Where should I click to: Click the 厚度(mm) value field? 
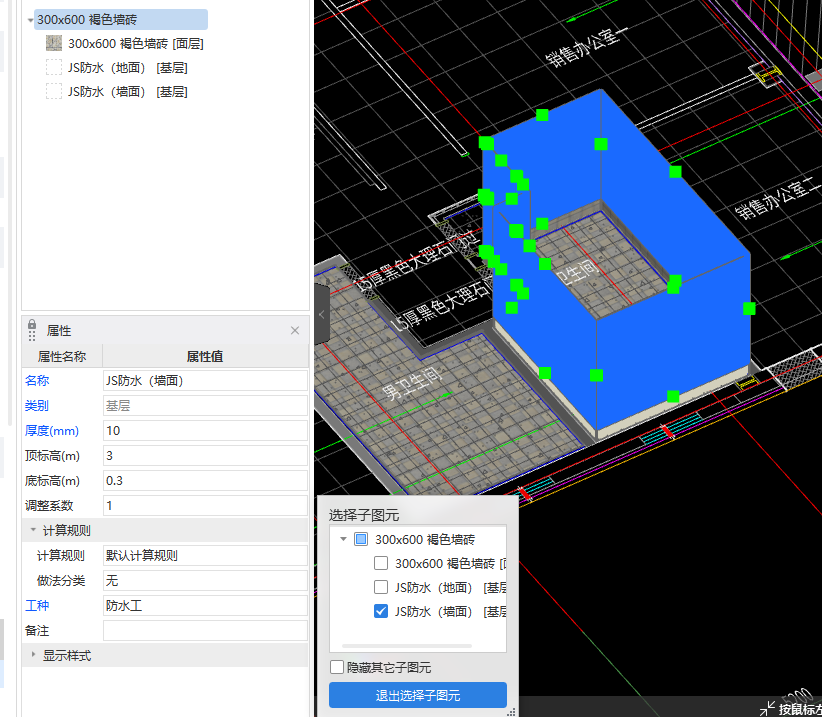(x=205, y=431)
